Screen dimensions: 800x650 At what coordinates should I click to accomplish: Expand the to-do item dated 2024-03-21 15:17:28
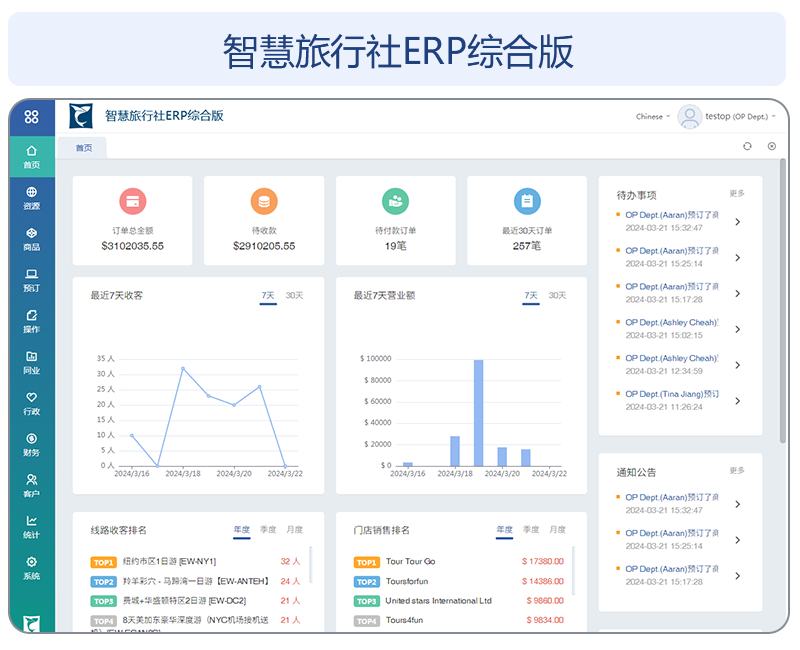738,293
